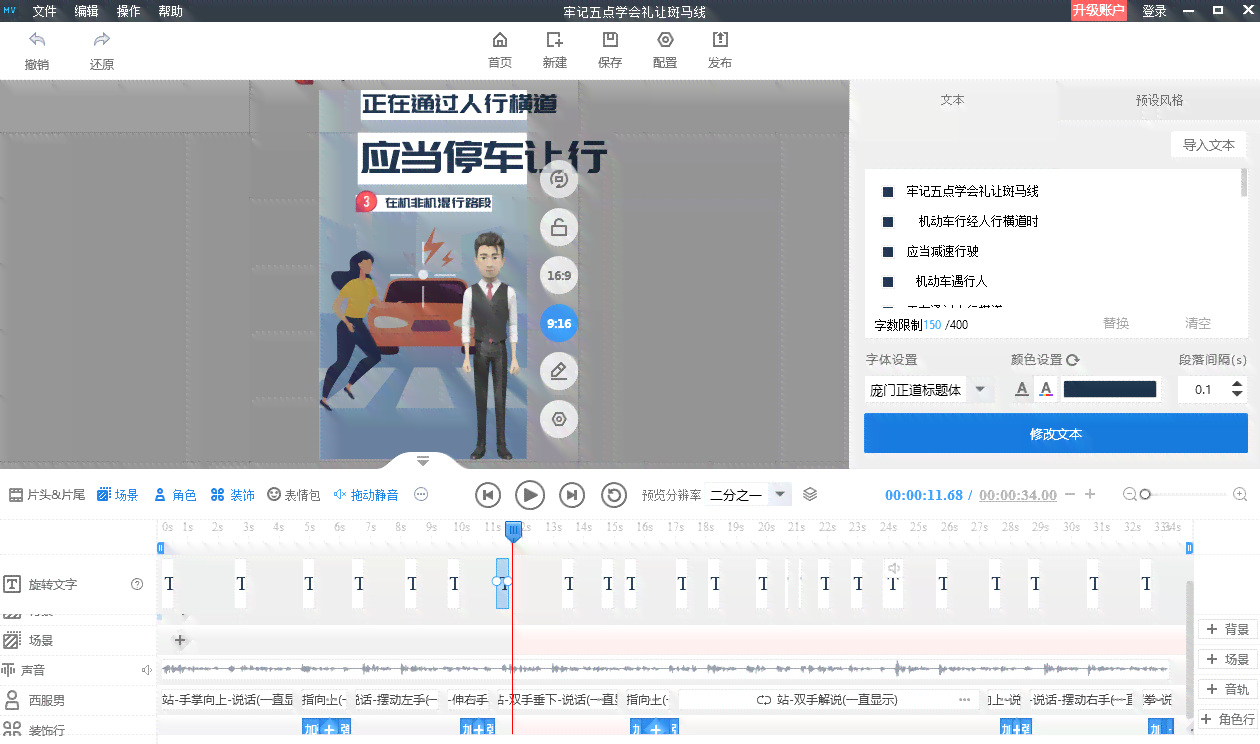This screenshot has height=744, width=1260.
Task: Open the 操作 menu
Action: pos(129,11)
